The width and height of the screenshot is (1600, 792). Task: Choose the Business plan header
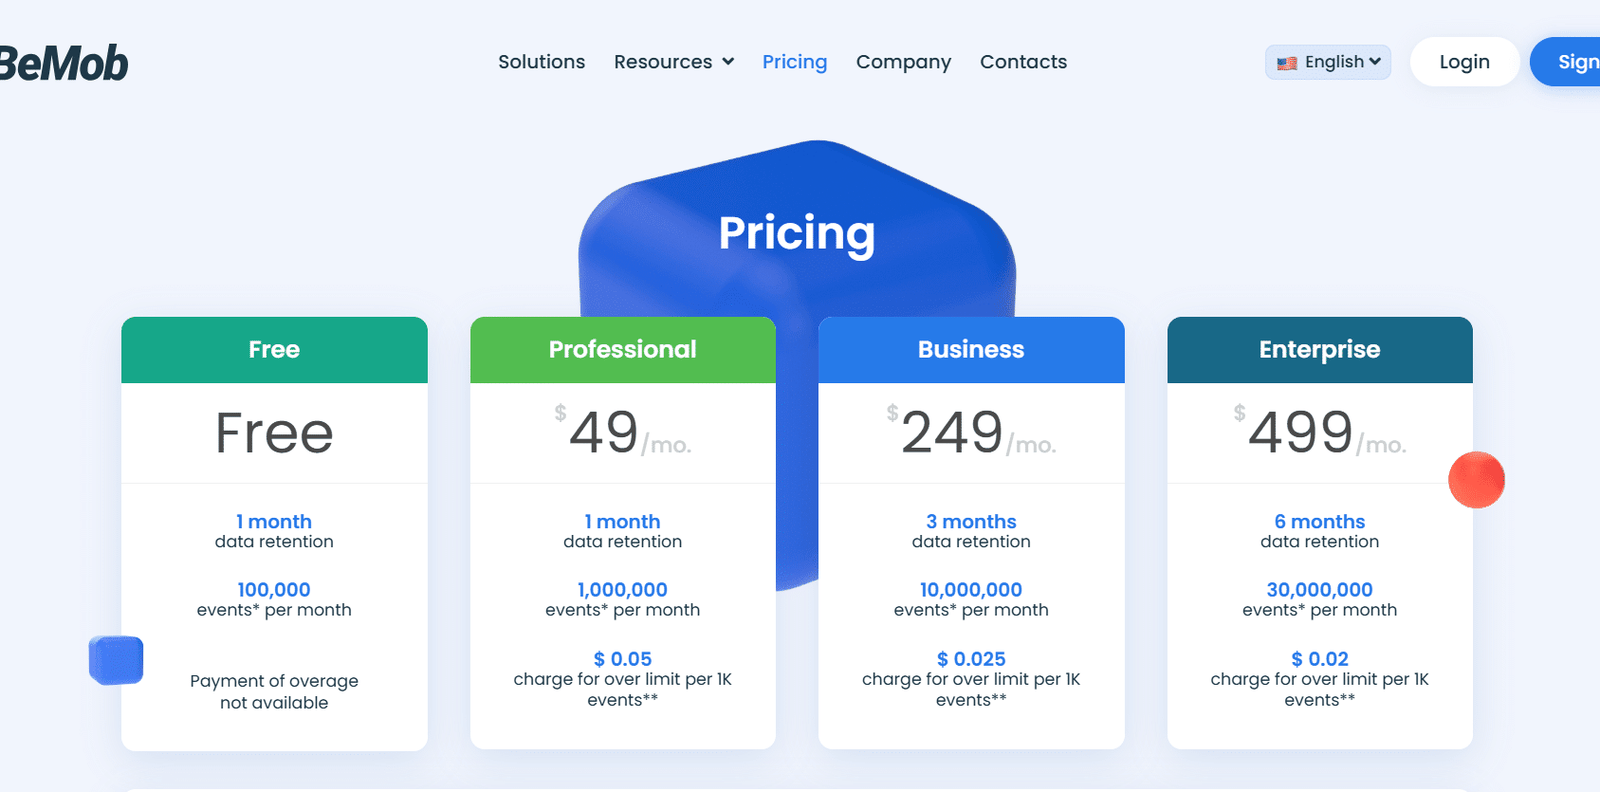[x=971, y=350]
